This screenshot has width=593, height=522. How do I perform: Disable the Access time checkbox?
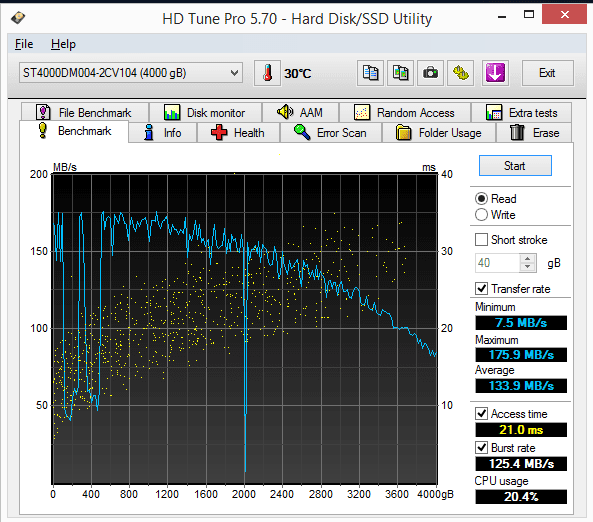(x=481, y=413)
